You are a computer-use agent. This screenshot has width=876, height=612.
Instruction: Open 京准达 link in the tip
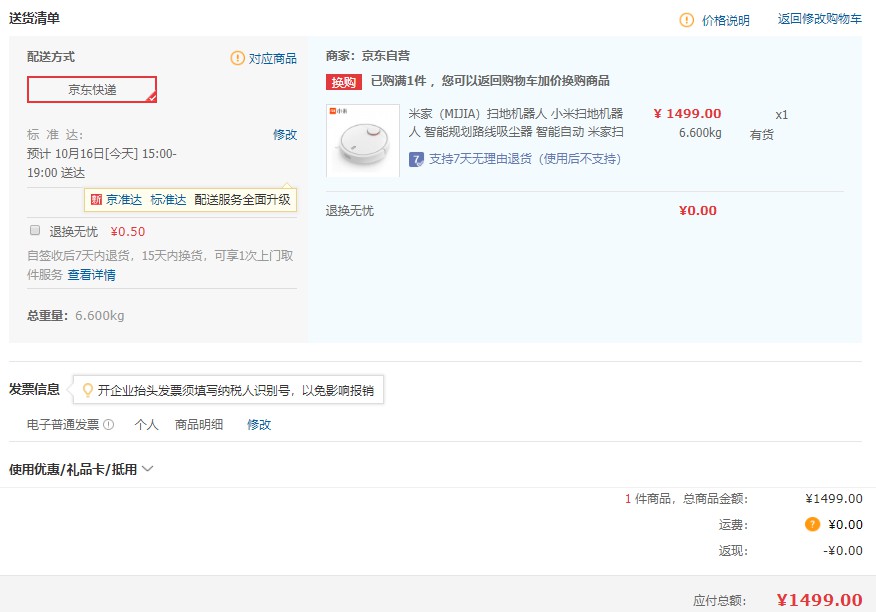pos(124,200)
